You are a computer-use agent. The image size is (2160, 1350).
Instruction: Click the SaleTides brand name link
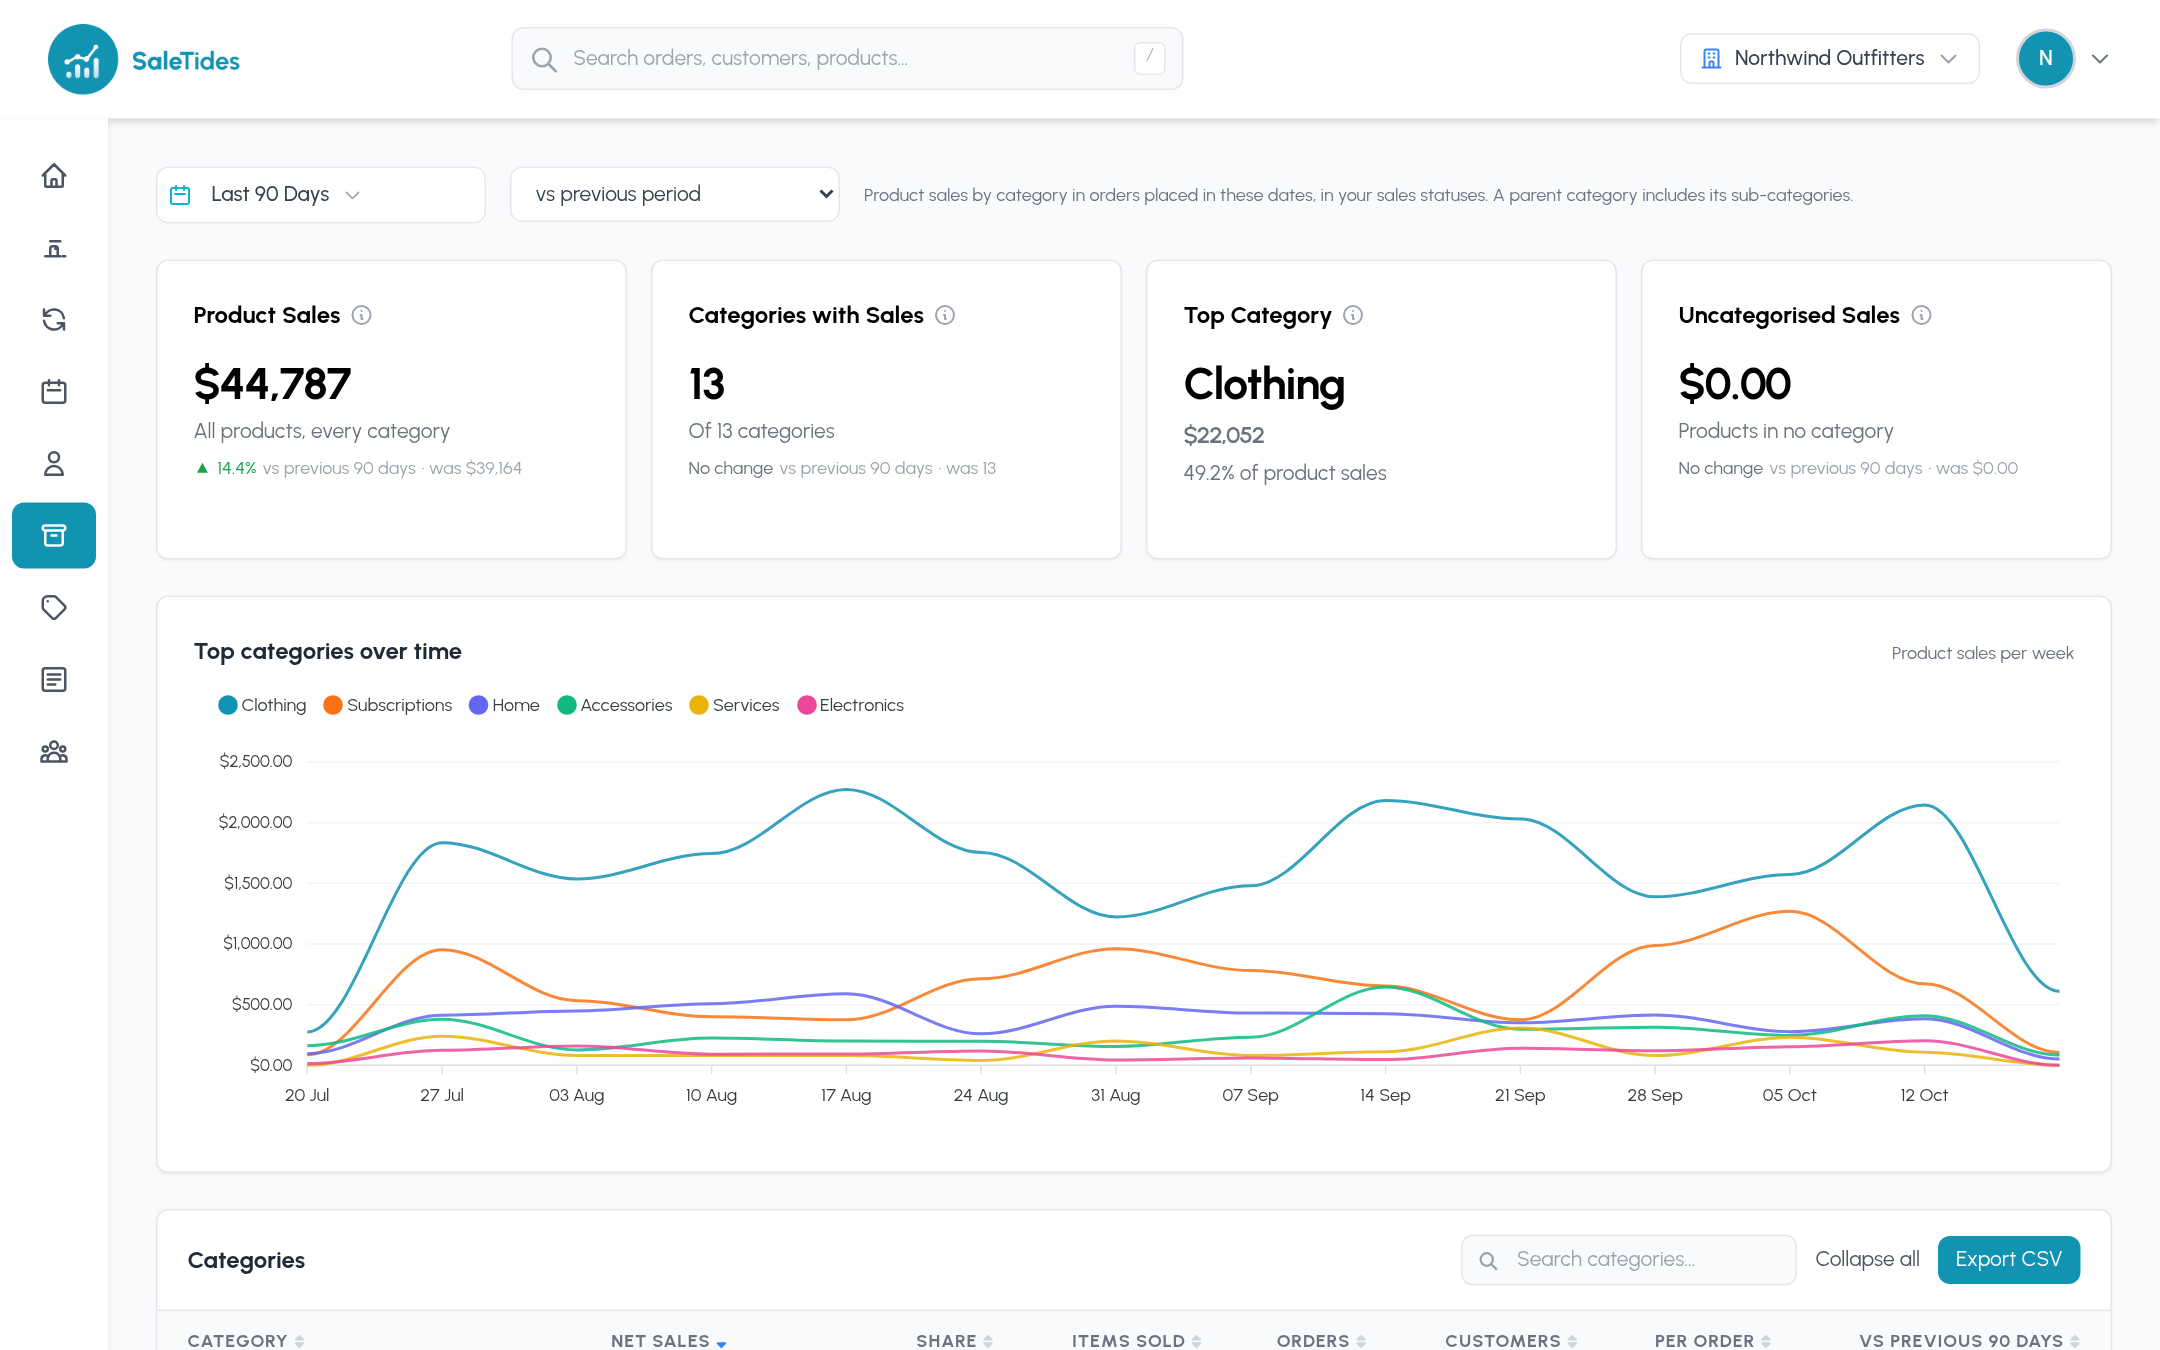[186, 61]
